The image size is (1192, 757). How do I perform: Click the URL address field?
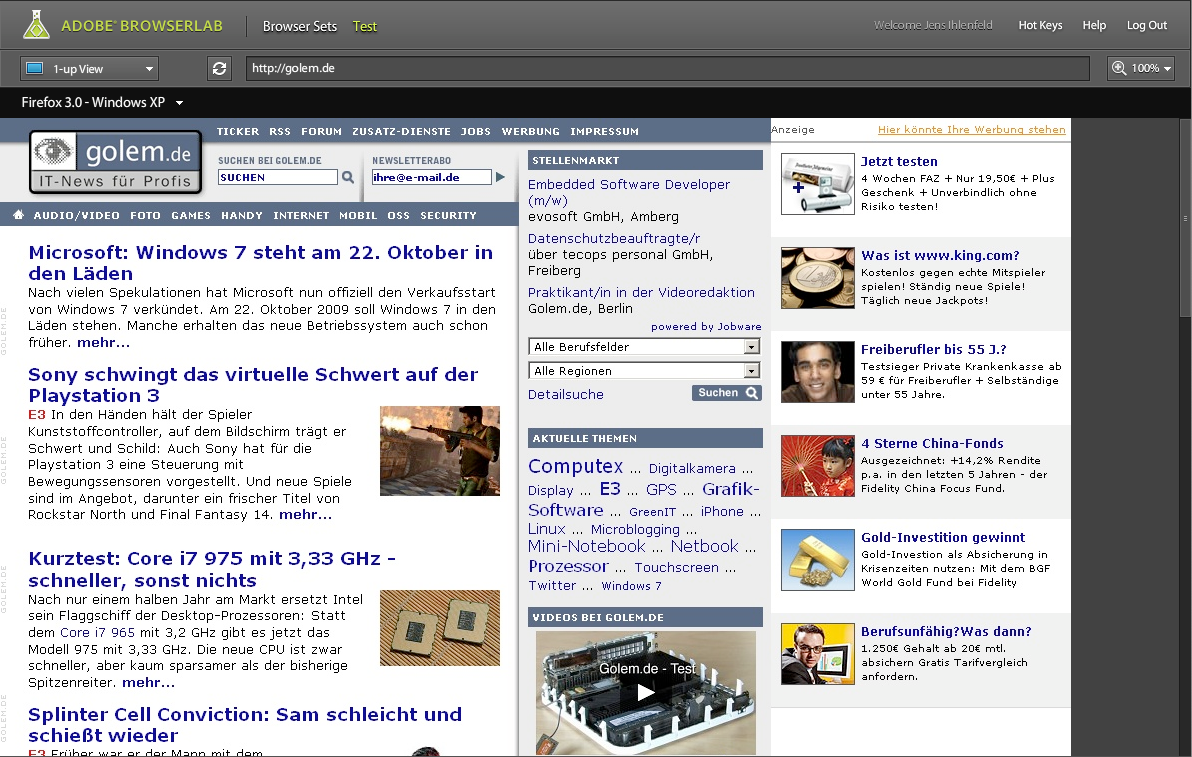tap(667, 68)
